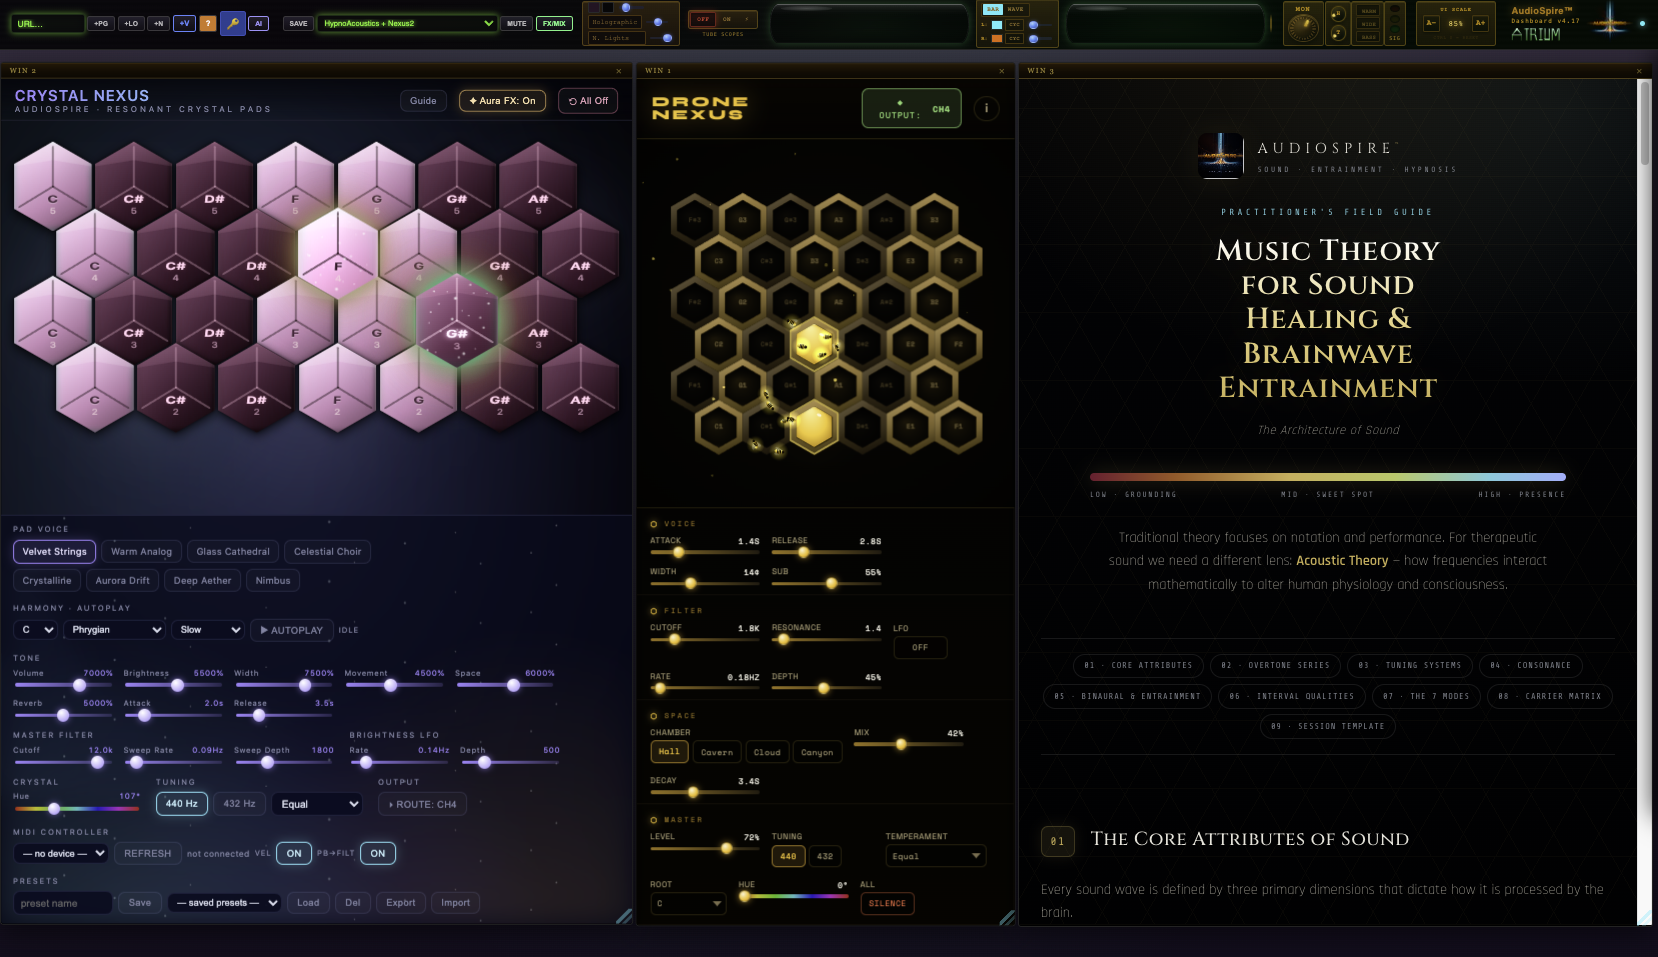The width and height of the screenshot is (1658, 957).
Task: Open the Slow autoplay speed dropdown
Action: coord(208,630)
